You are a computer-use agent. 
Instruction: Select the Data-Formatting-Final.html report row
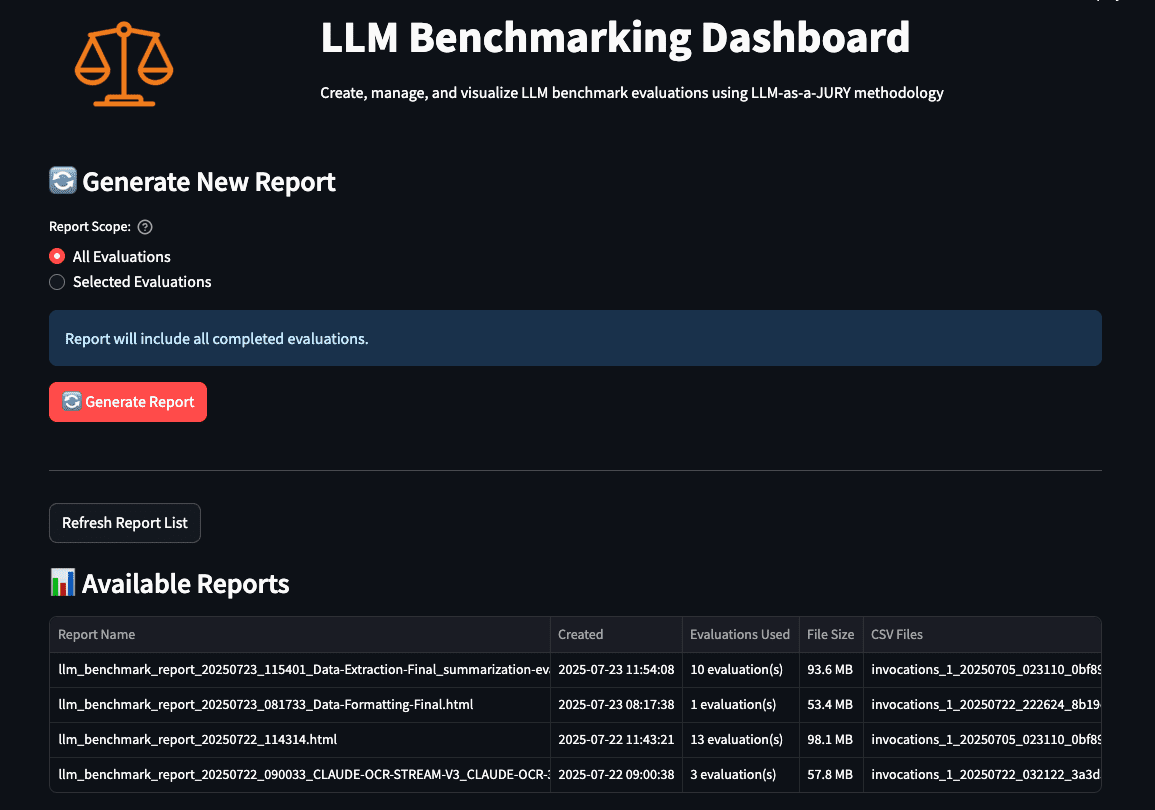coord(266,705)
